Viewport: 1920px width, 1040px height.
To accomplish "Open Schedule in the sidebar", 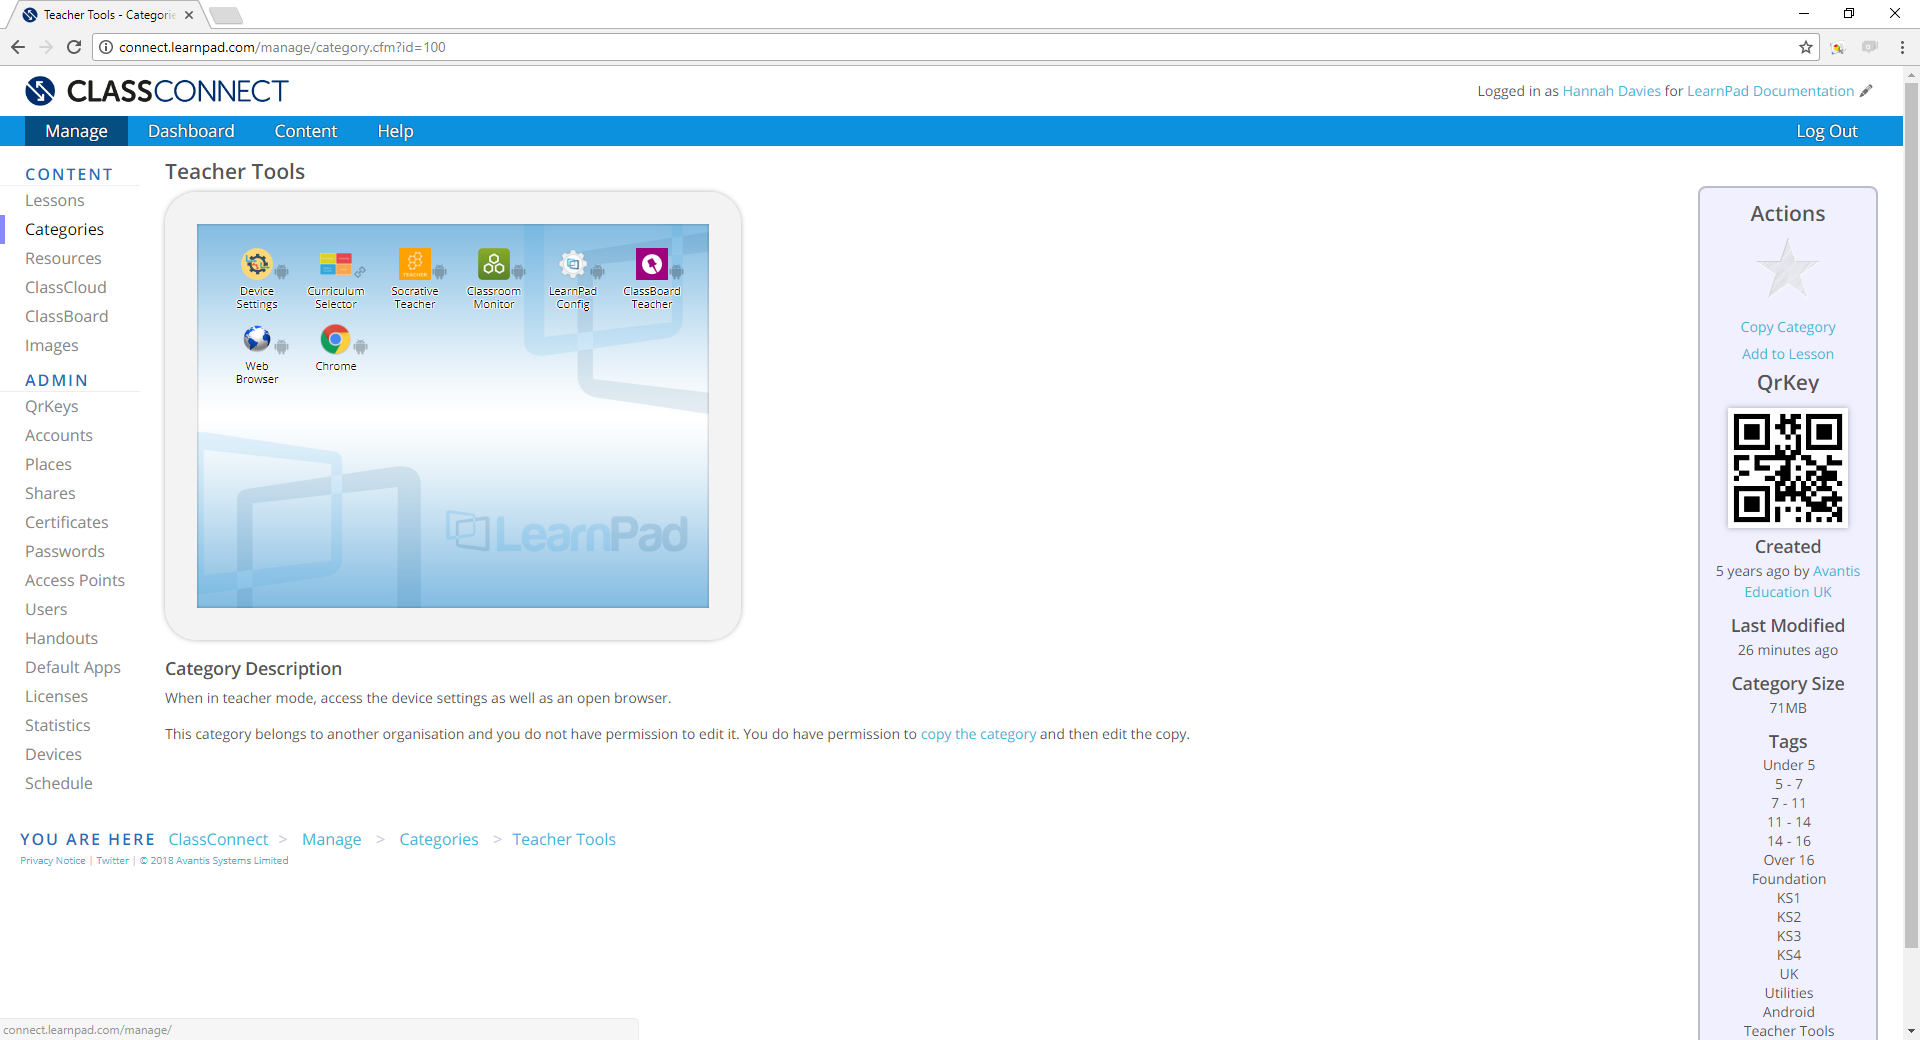I will pos(59,784).
